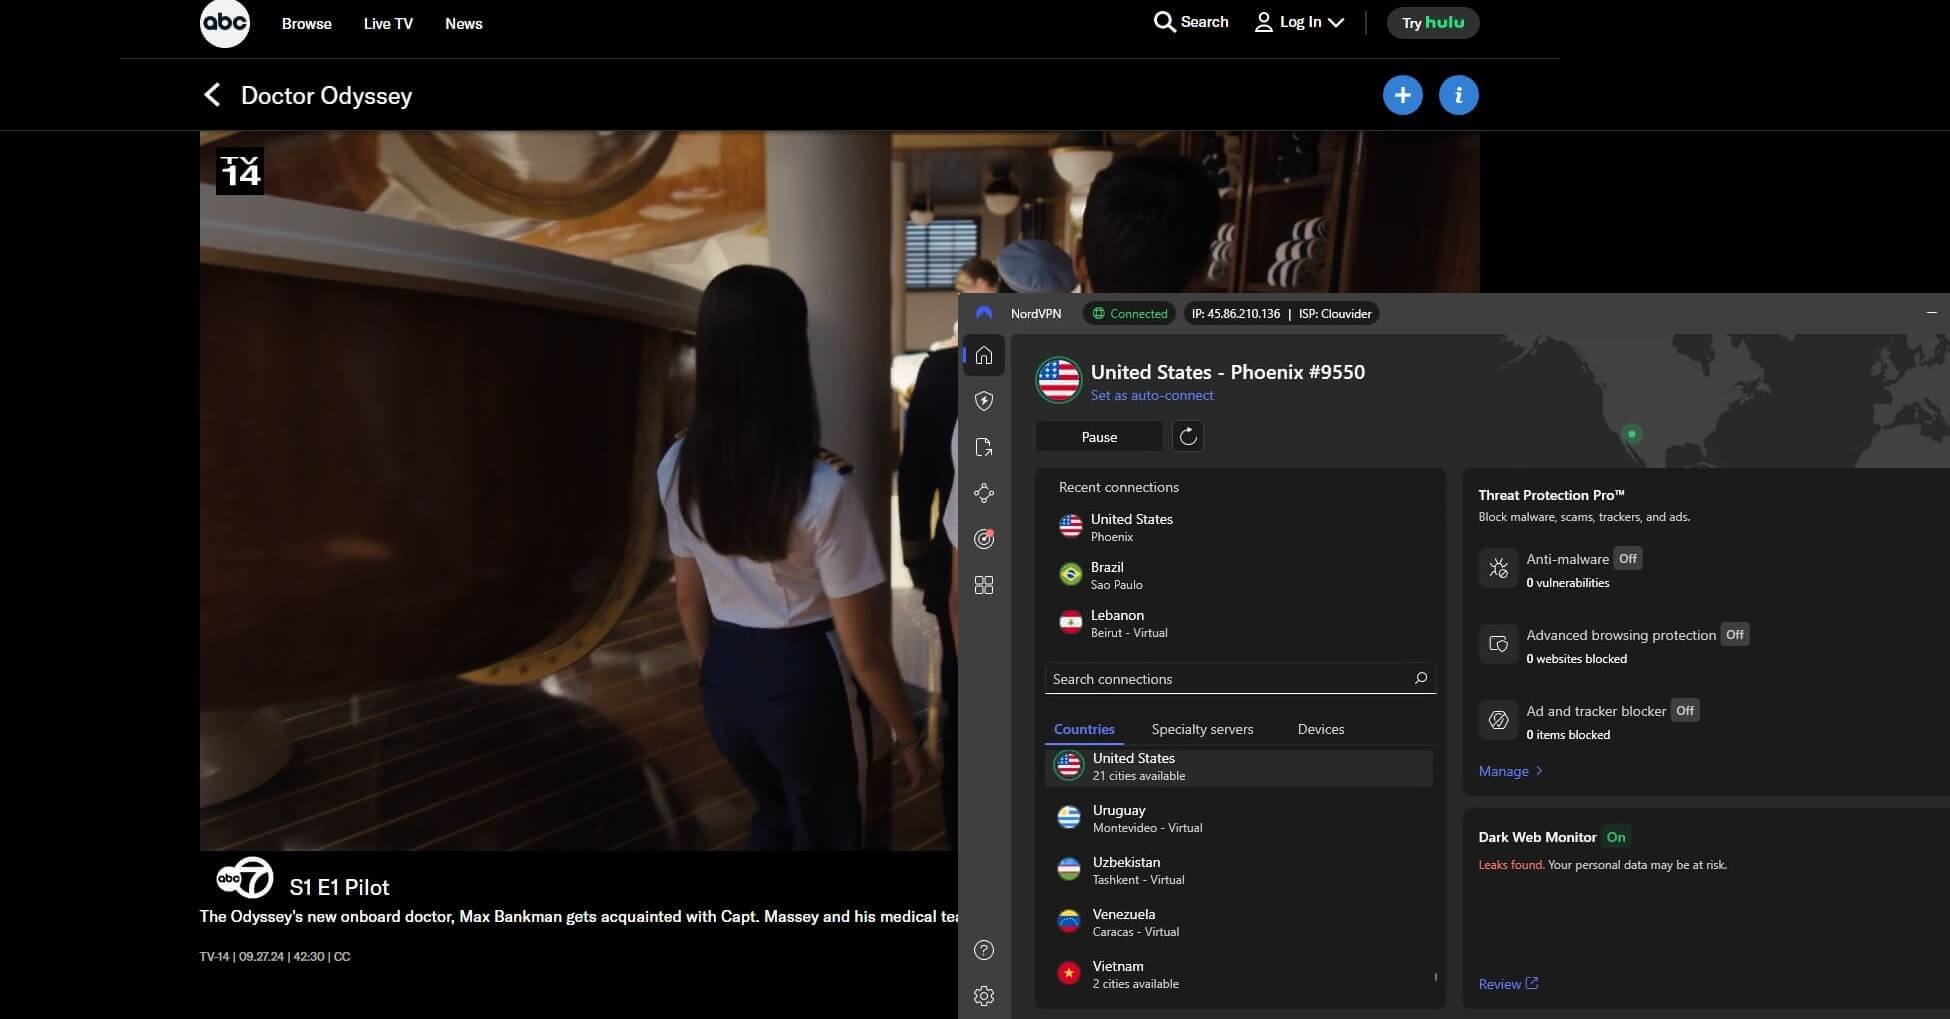Show info for Doctor Odyssey
The height and width of the screenshot is (1019, 1950).
tap(1458, 95)
